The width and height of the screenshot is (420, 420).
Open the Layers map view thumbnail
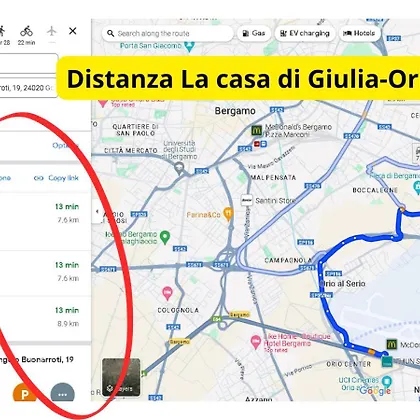(x=121, y=377)
